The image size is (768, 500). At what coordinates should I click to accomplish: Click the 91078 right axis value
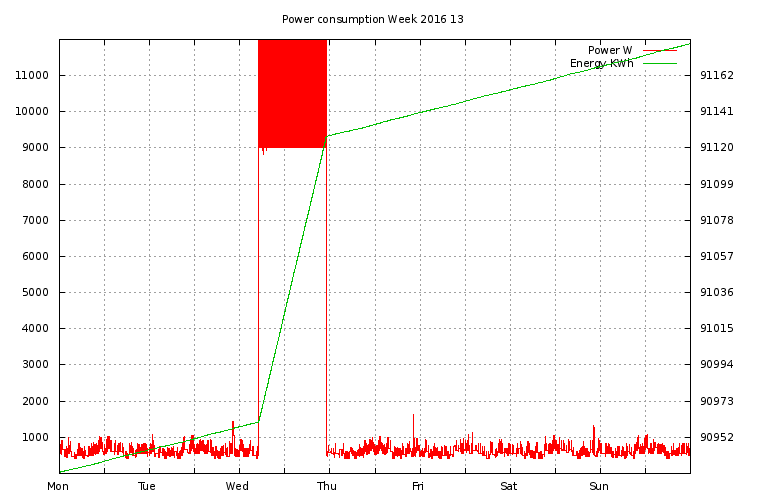click(717, 220)
